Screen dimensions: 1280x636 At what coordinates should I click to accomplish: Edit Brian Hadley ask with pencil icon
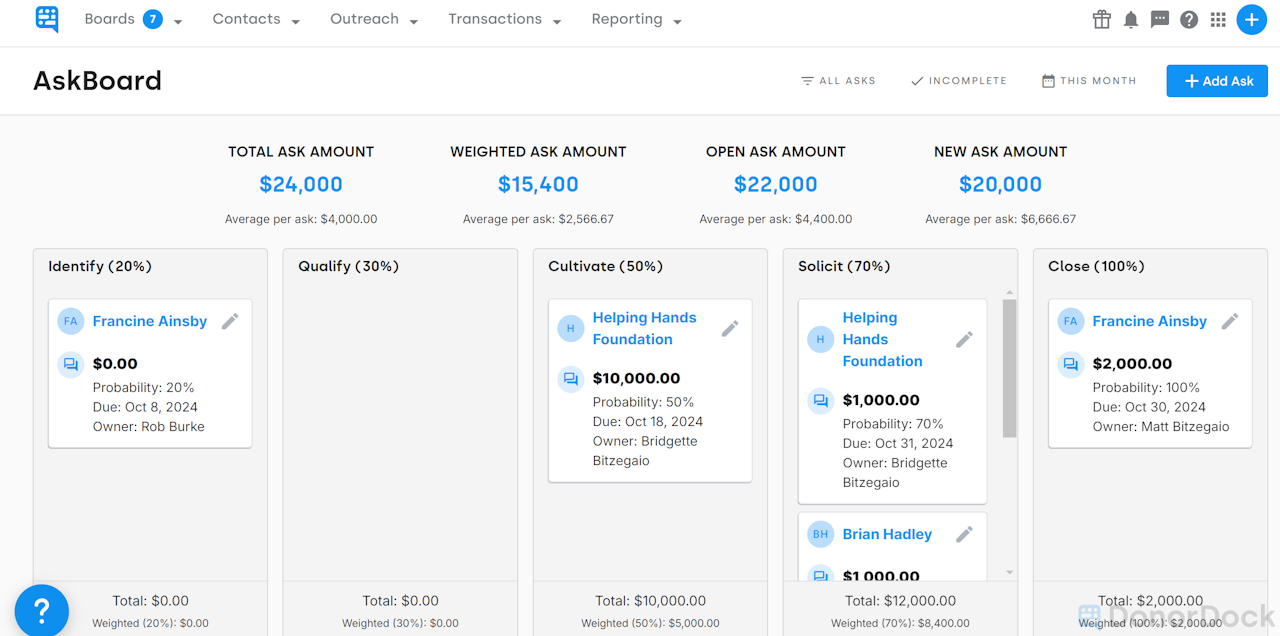964,534
